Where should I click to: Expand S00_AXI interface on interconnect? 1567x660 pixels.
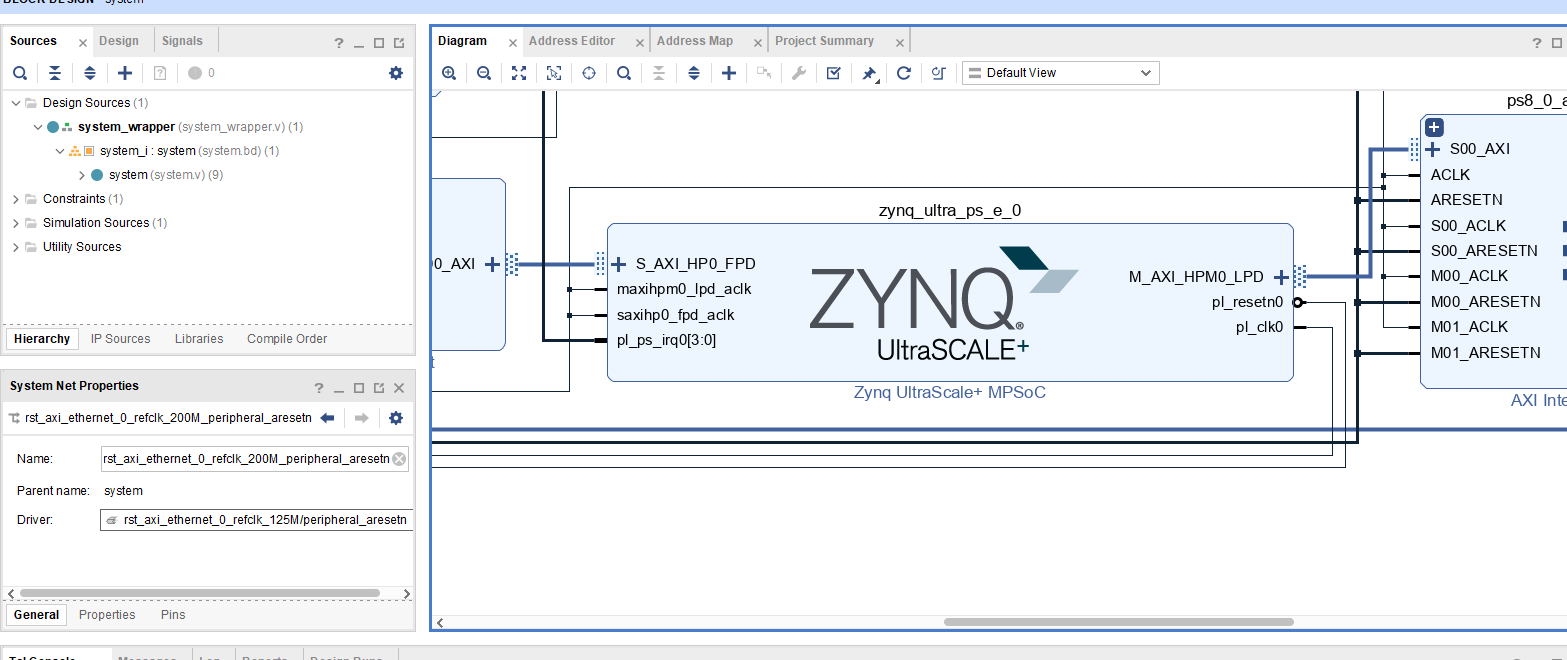click(x=1434, y=149)
